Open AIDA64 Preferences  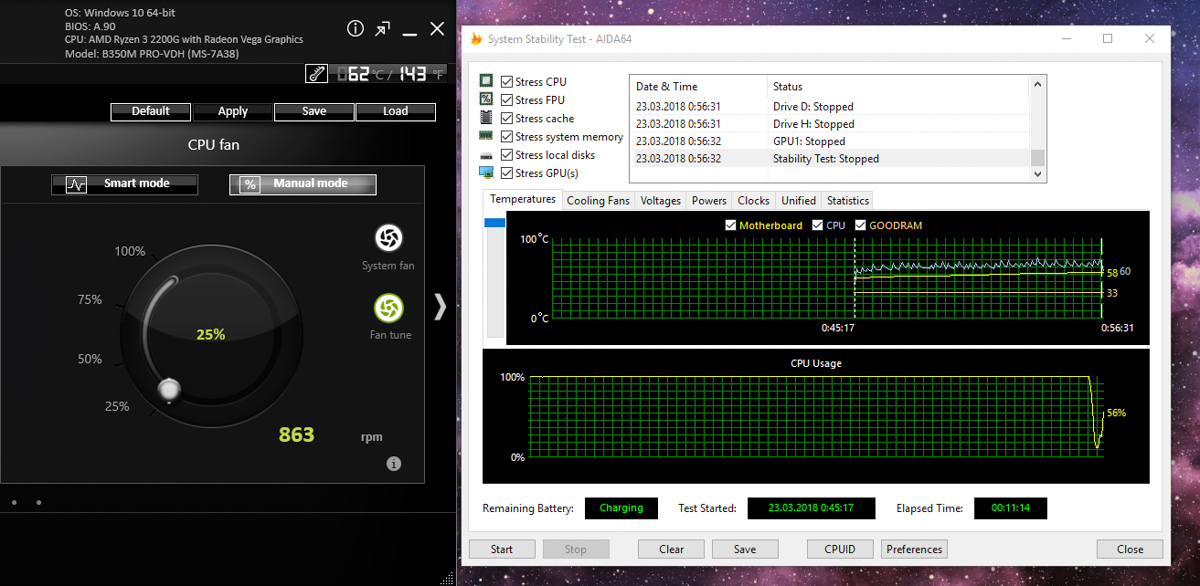point(914,549)
